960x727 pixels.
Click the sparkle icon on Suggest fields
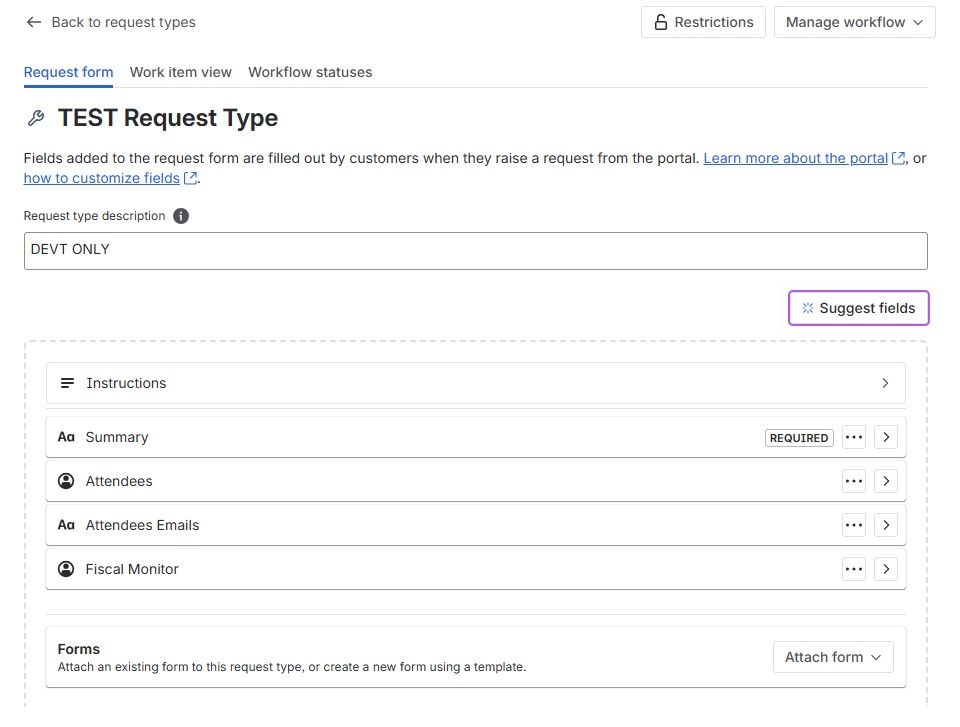(808, 308)
